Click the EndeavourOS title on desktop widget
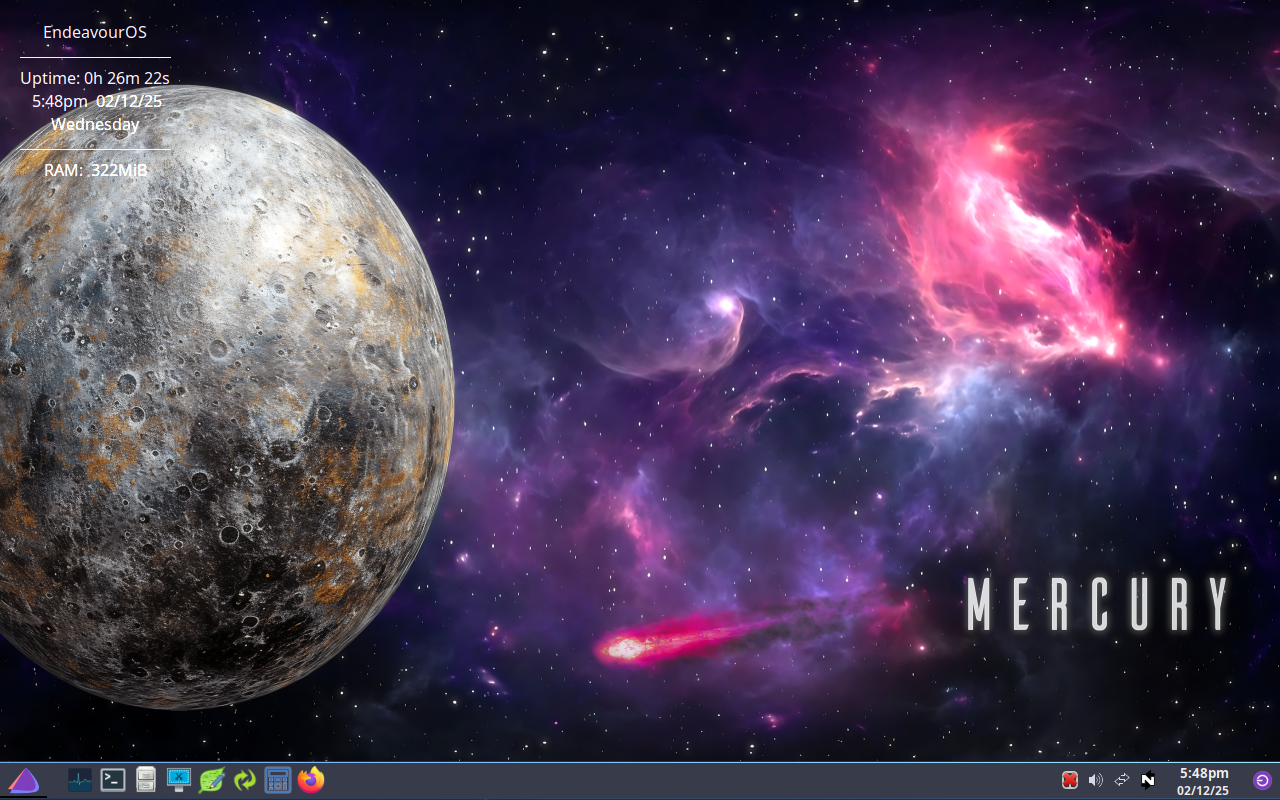 point(95,32)
